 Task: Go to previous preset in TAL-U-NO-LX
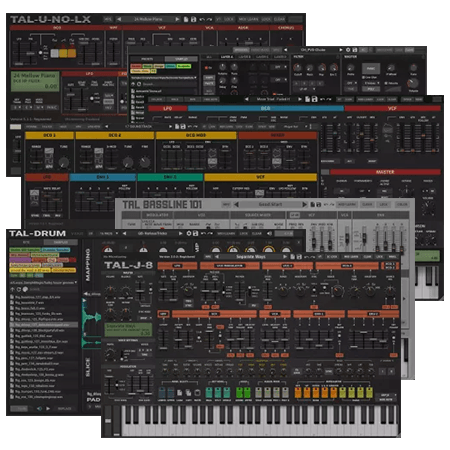click(119, 19)
